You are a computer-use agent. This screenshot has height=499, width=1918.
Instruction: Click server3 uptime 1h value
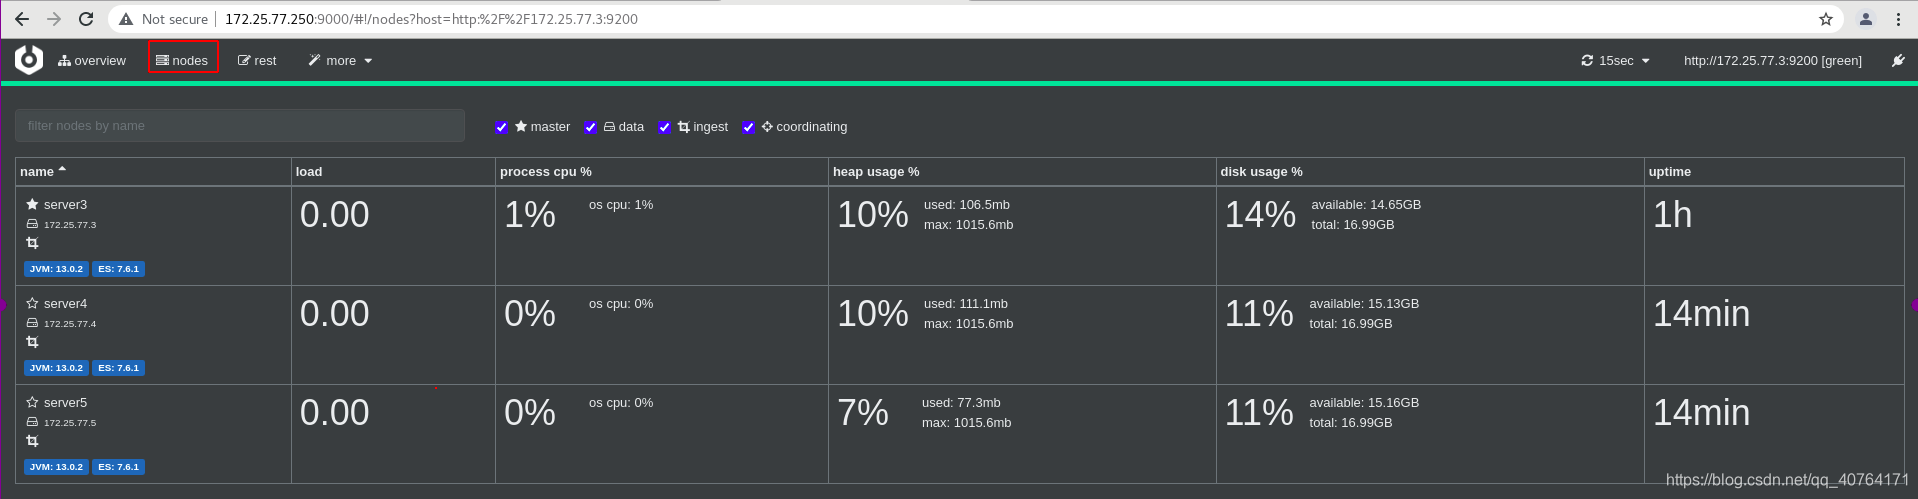point(1672,215)
